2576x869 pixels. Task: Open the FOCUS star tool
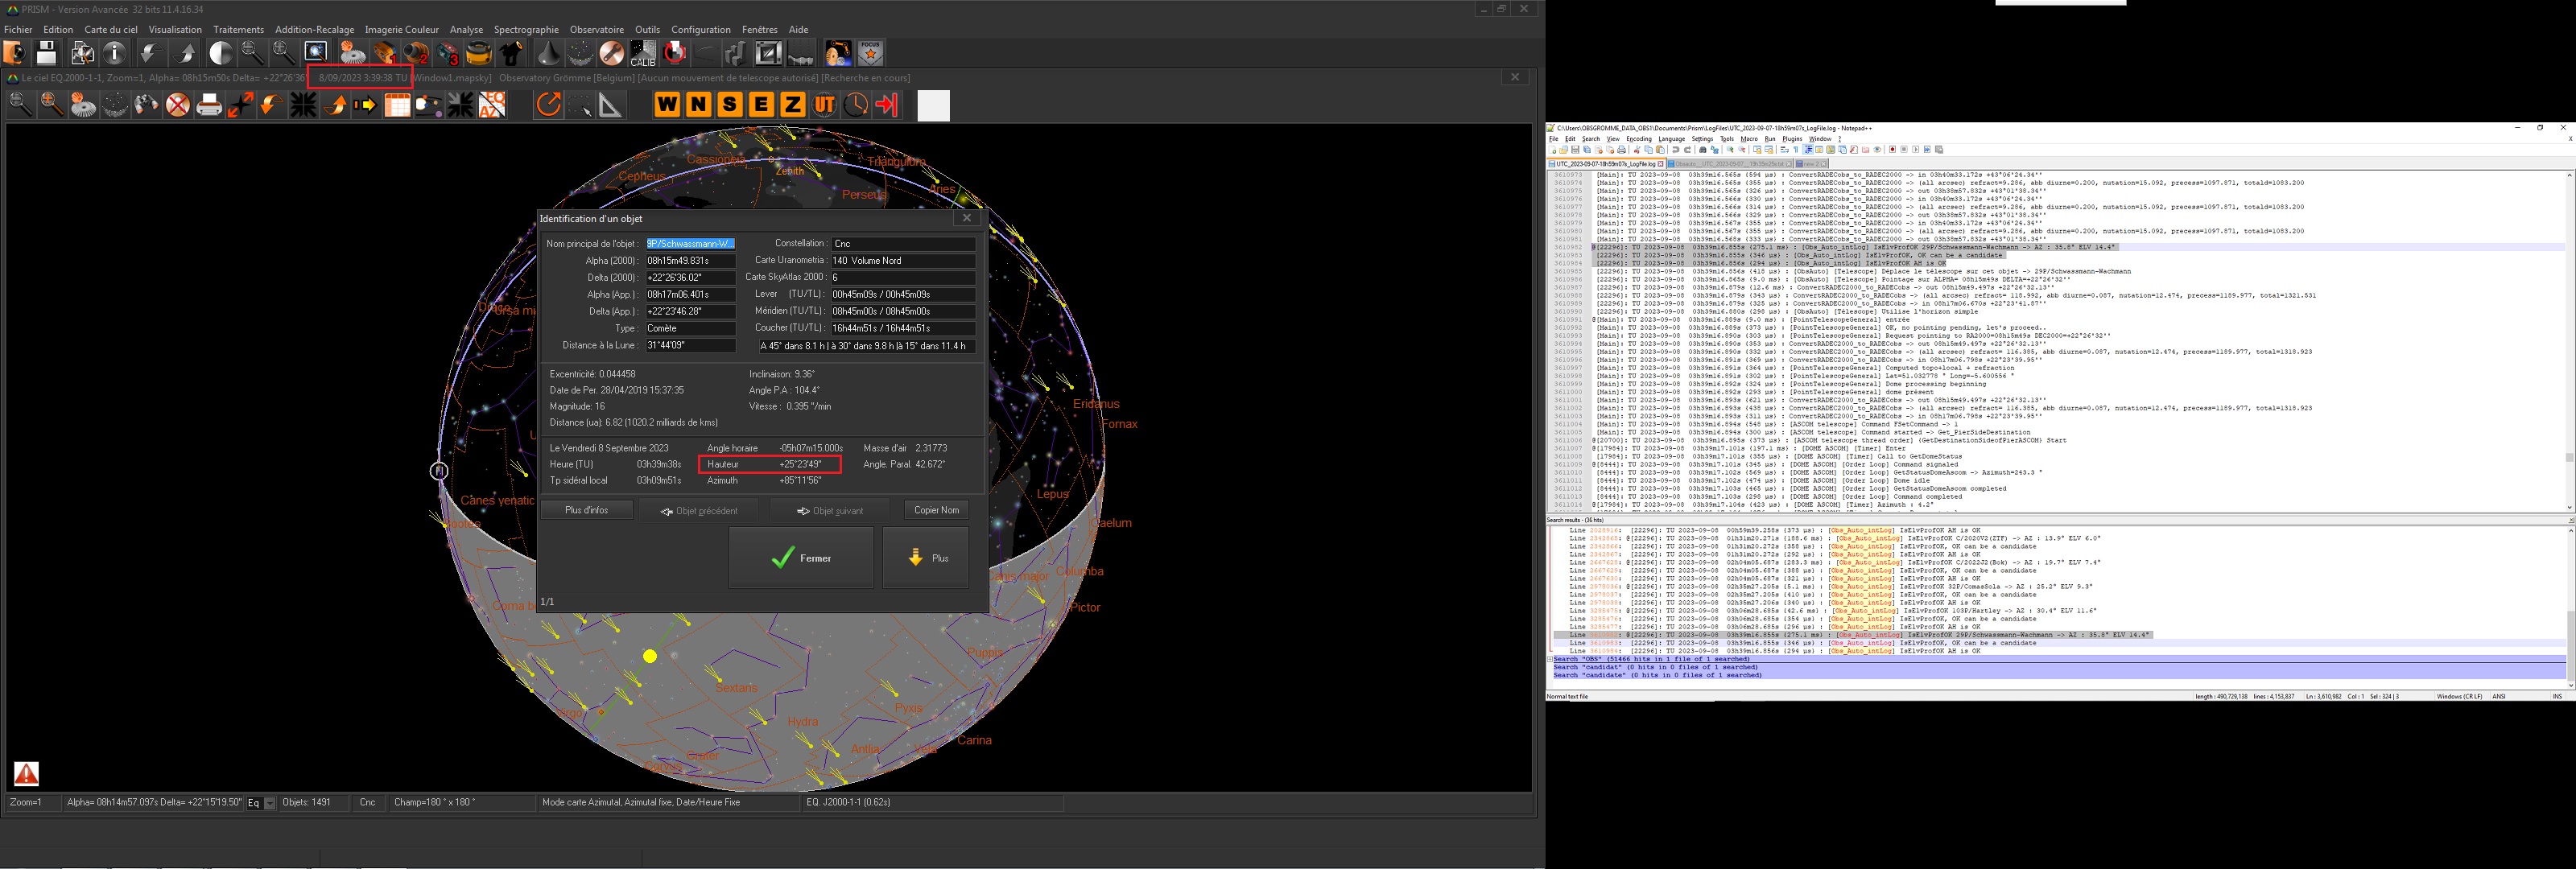[x=870, y=53]
